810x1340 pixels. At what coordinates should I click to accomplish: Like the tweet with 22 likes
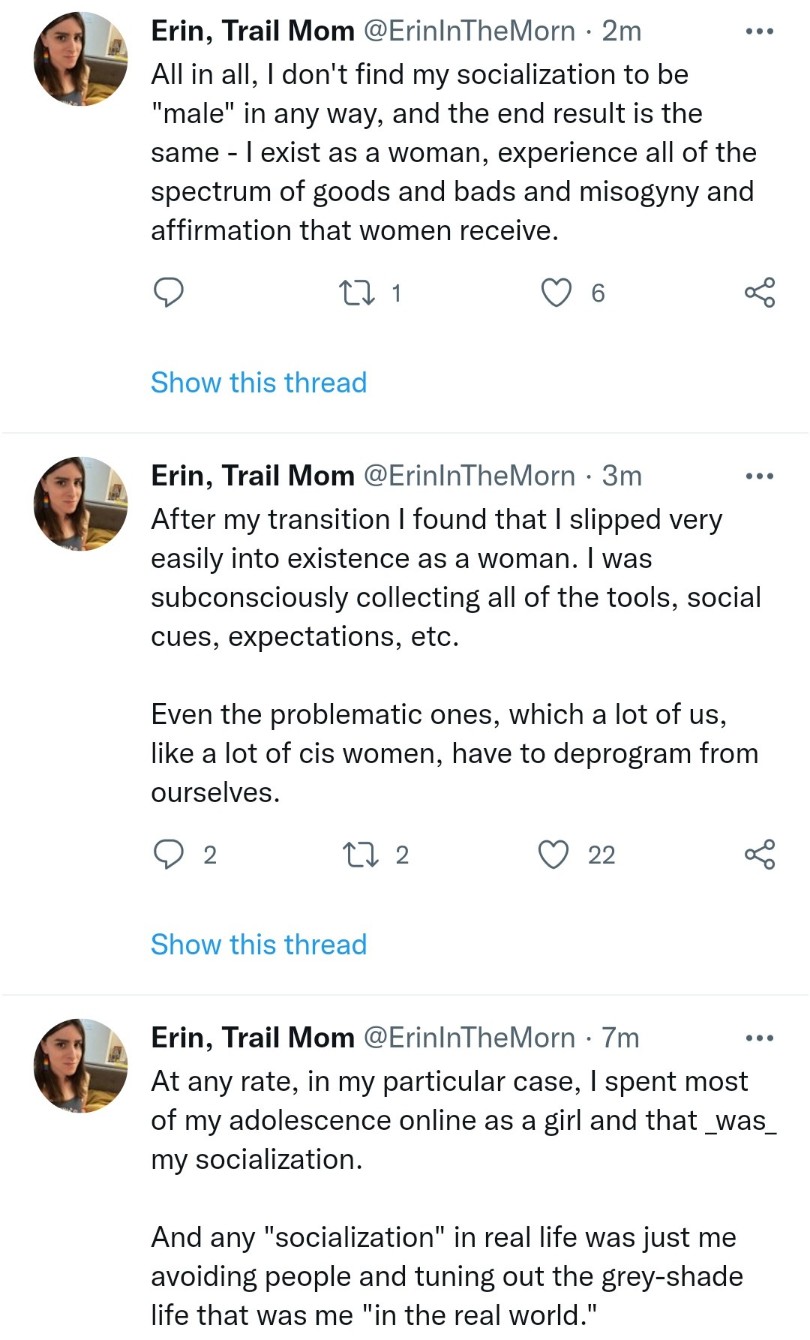tap(555, 855)
